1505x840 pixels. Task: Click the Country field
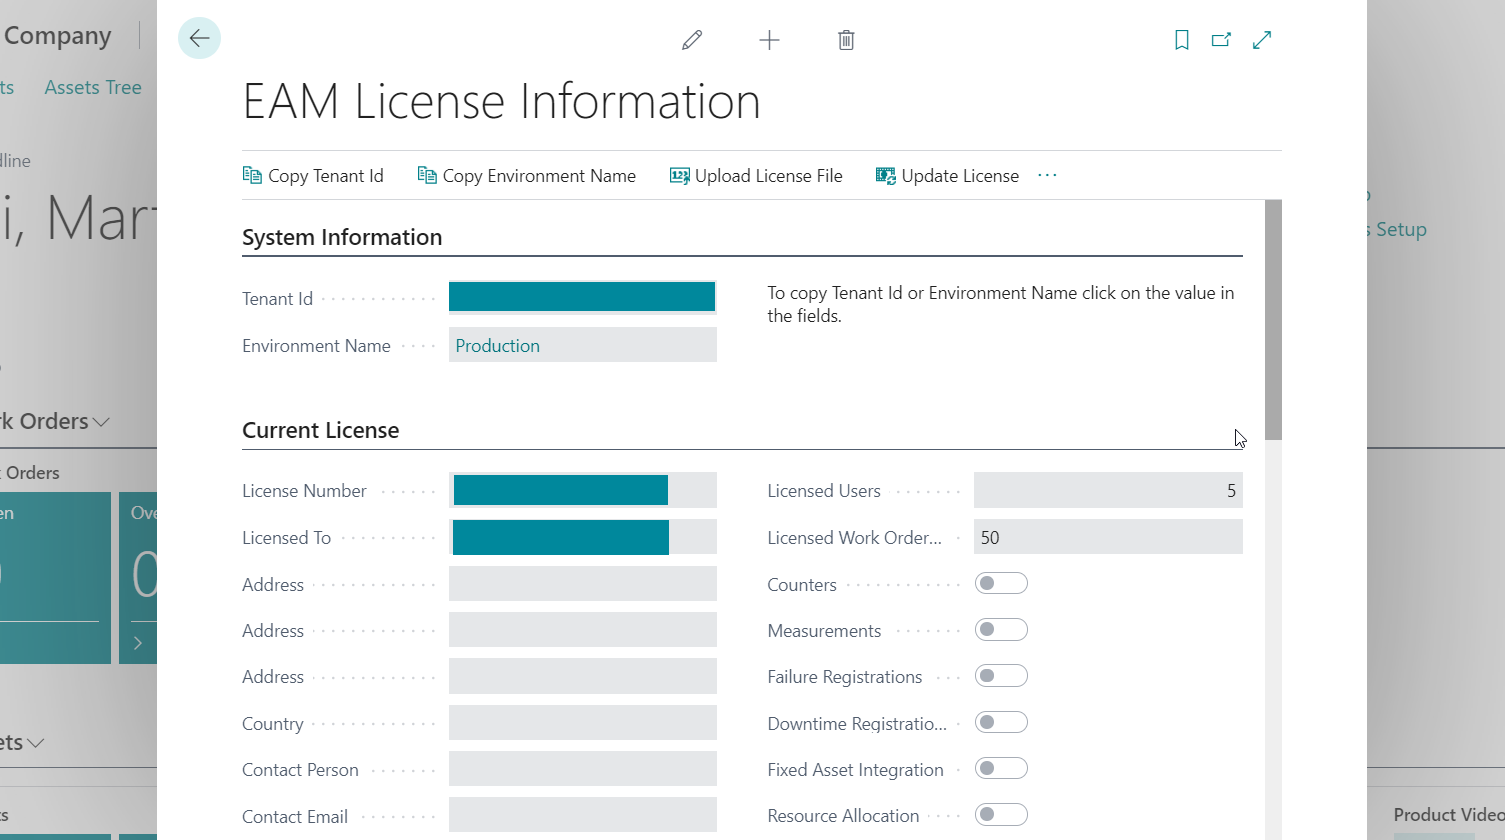pyautogui.click(x=583, y=723)
